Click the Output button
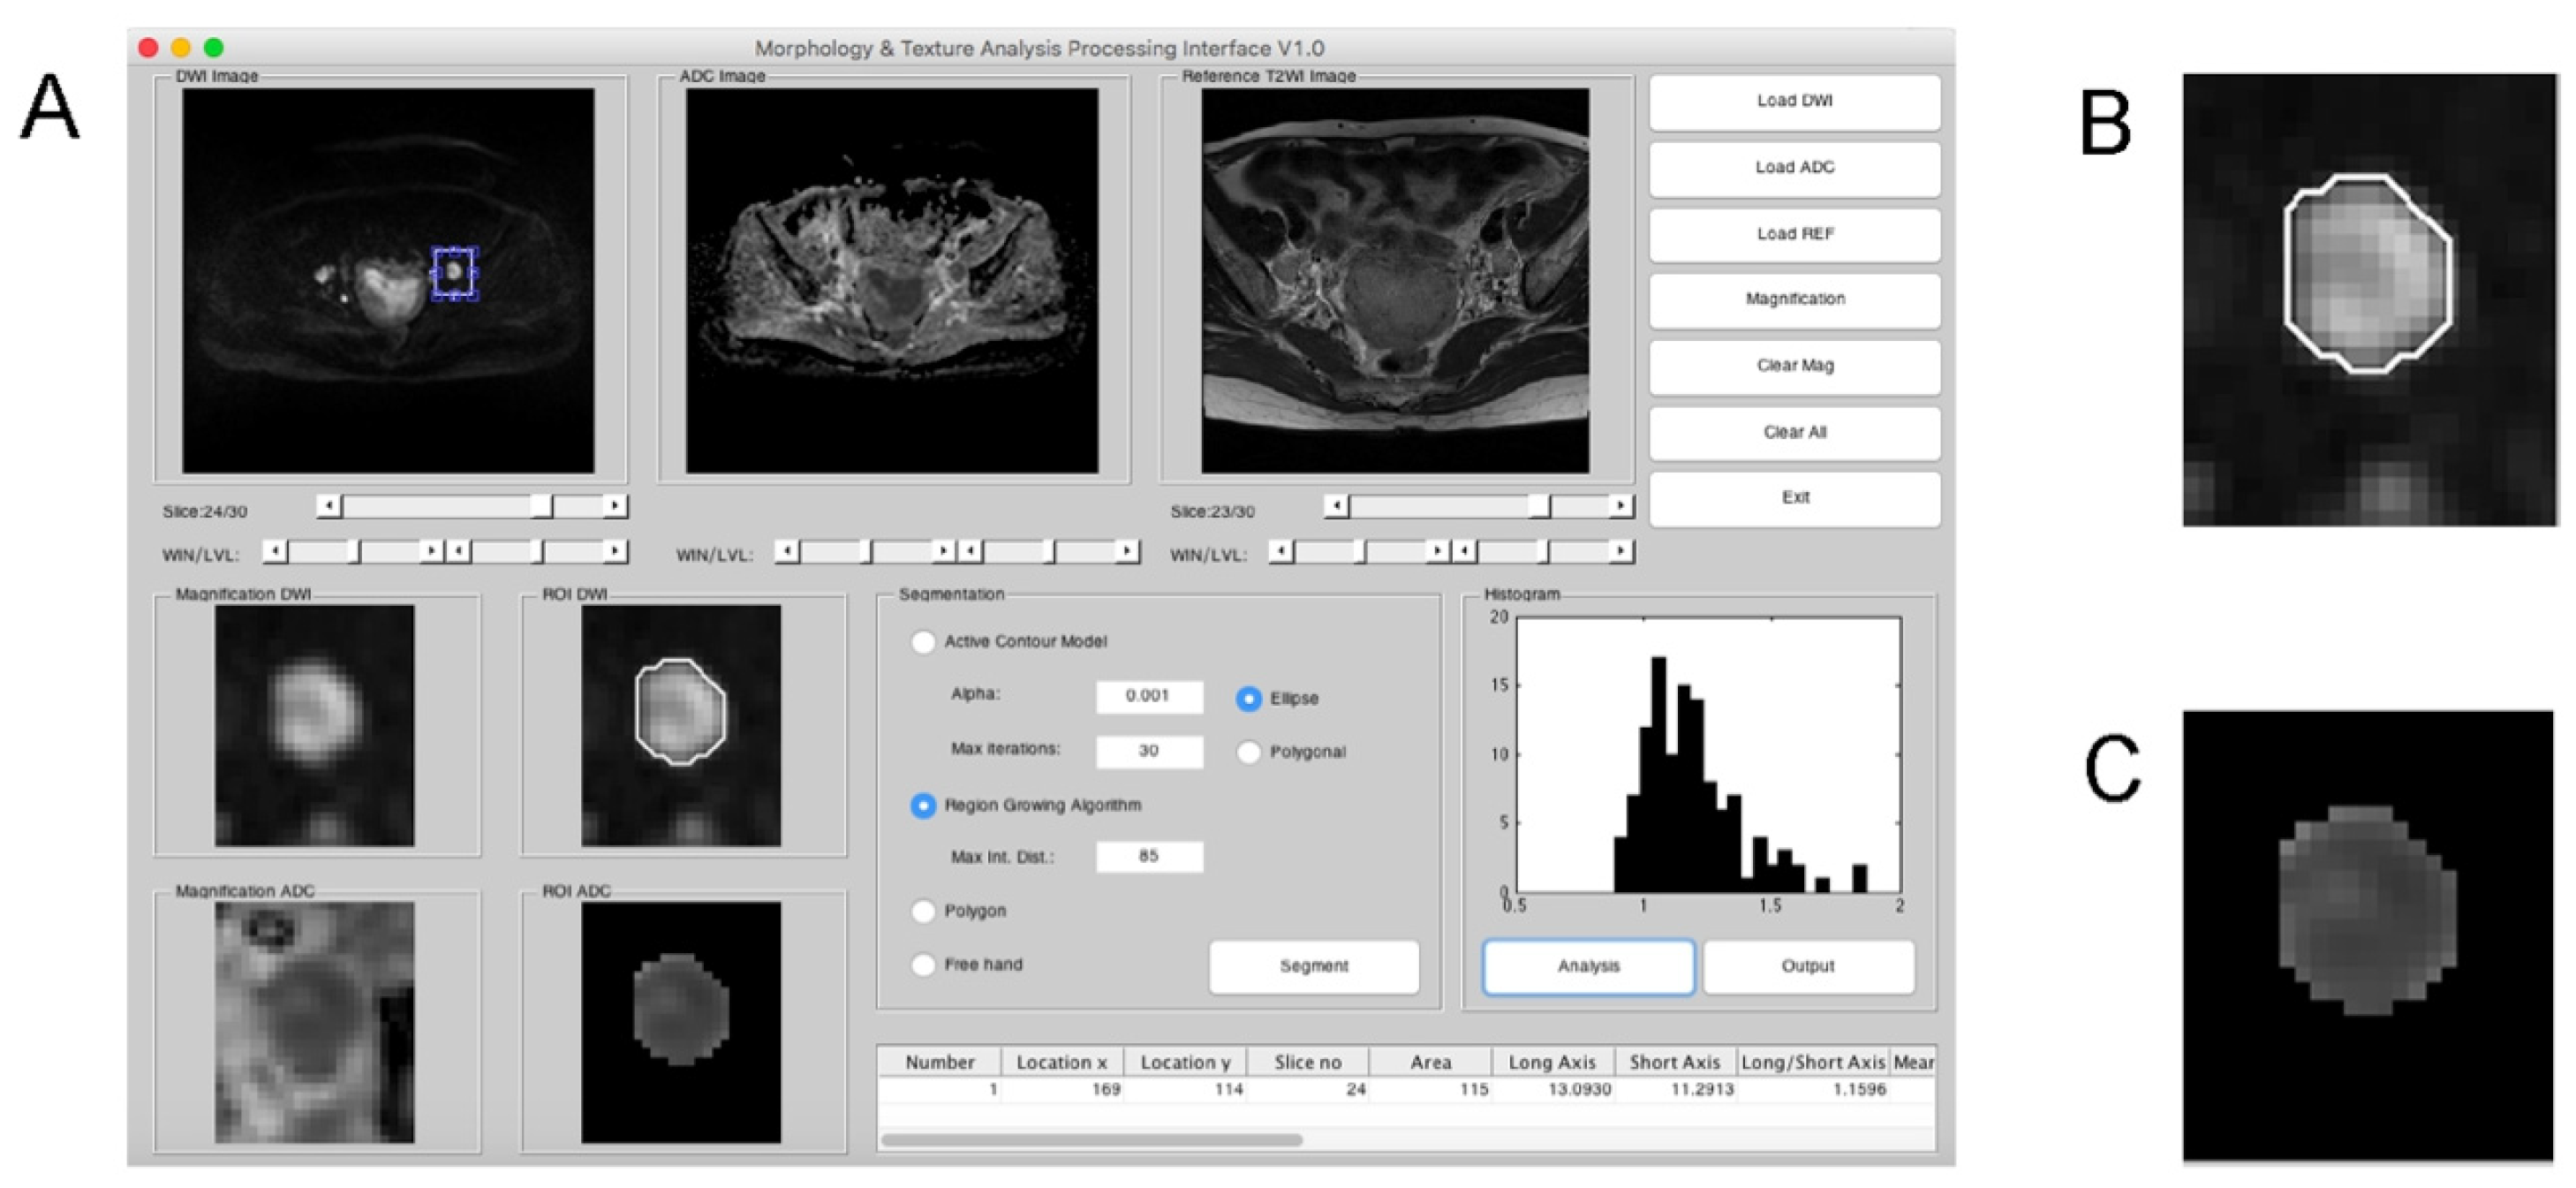Screen dimensions: 2576x1188 (1808, 966)
